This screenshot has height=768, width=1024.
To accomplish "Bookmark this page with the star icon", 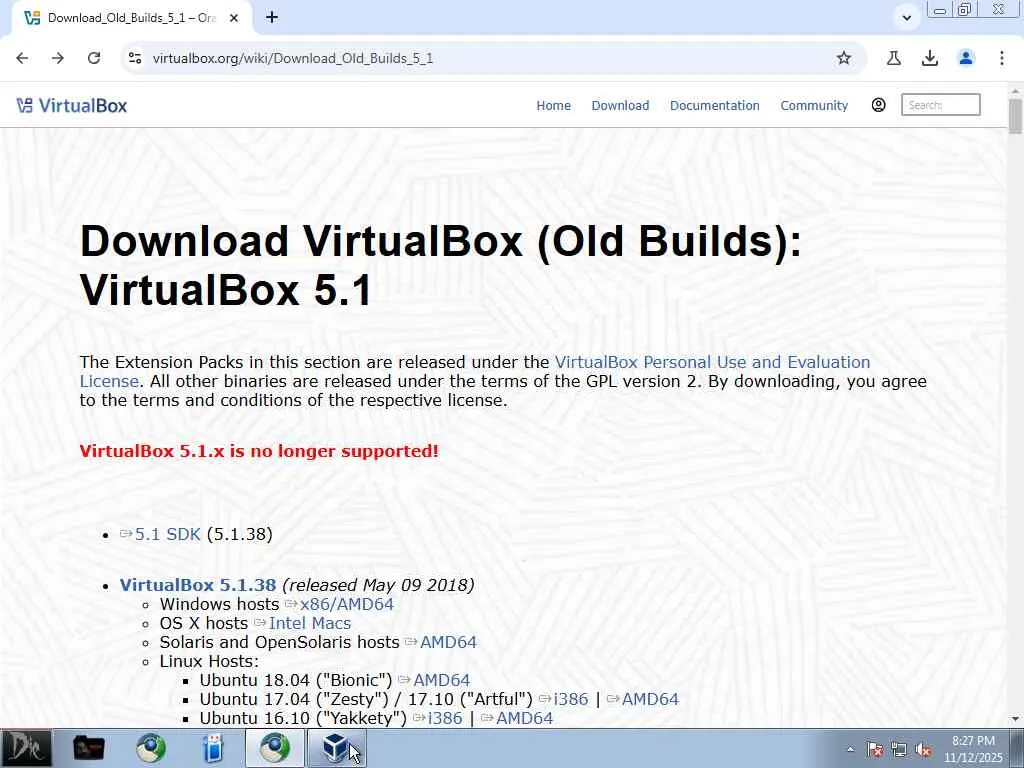I will tap(844, 58).
